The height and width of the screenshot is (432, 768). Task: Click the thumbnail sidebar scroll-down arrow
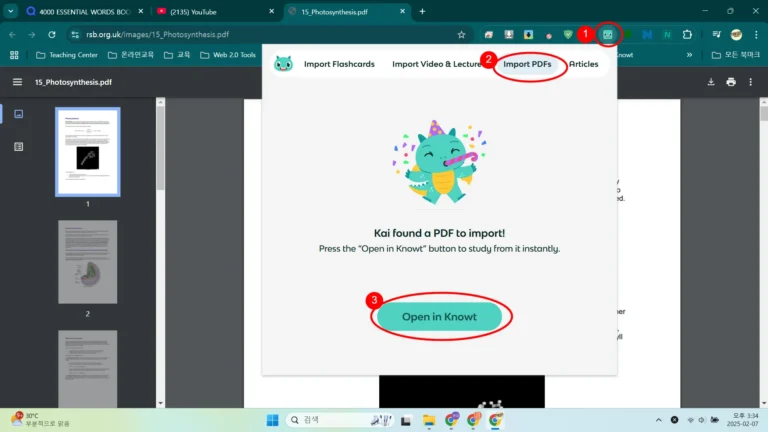tap(160, 403)
